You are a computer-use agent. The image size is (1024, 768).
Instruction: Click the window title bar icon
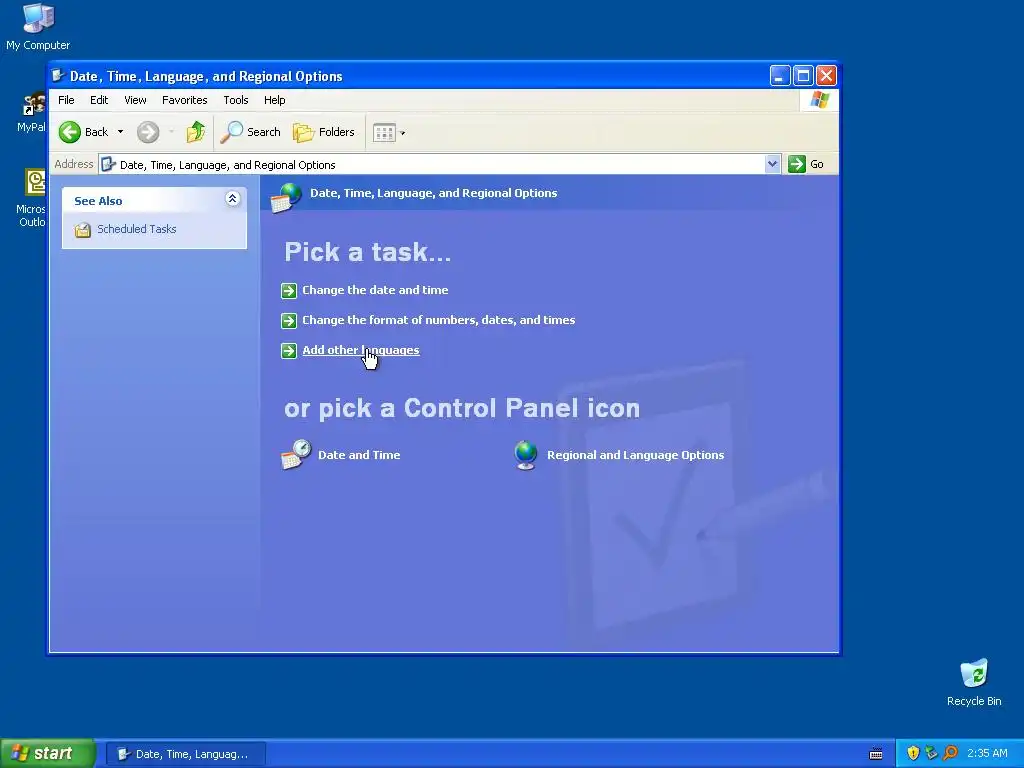click(58, 76)
